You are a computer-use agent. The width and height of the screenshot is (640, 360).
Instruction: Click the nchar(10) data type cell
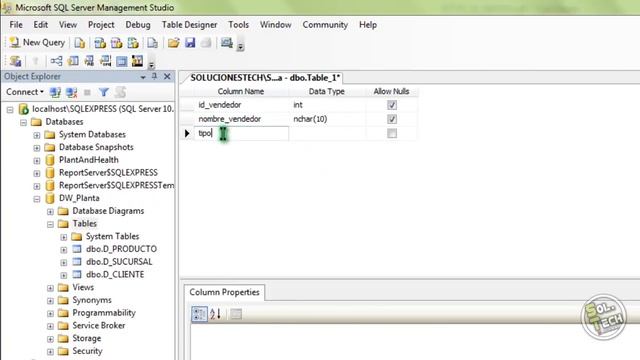click(x=327, y=119)
